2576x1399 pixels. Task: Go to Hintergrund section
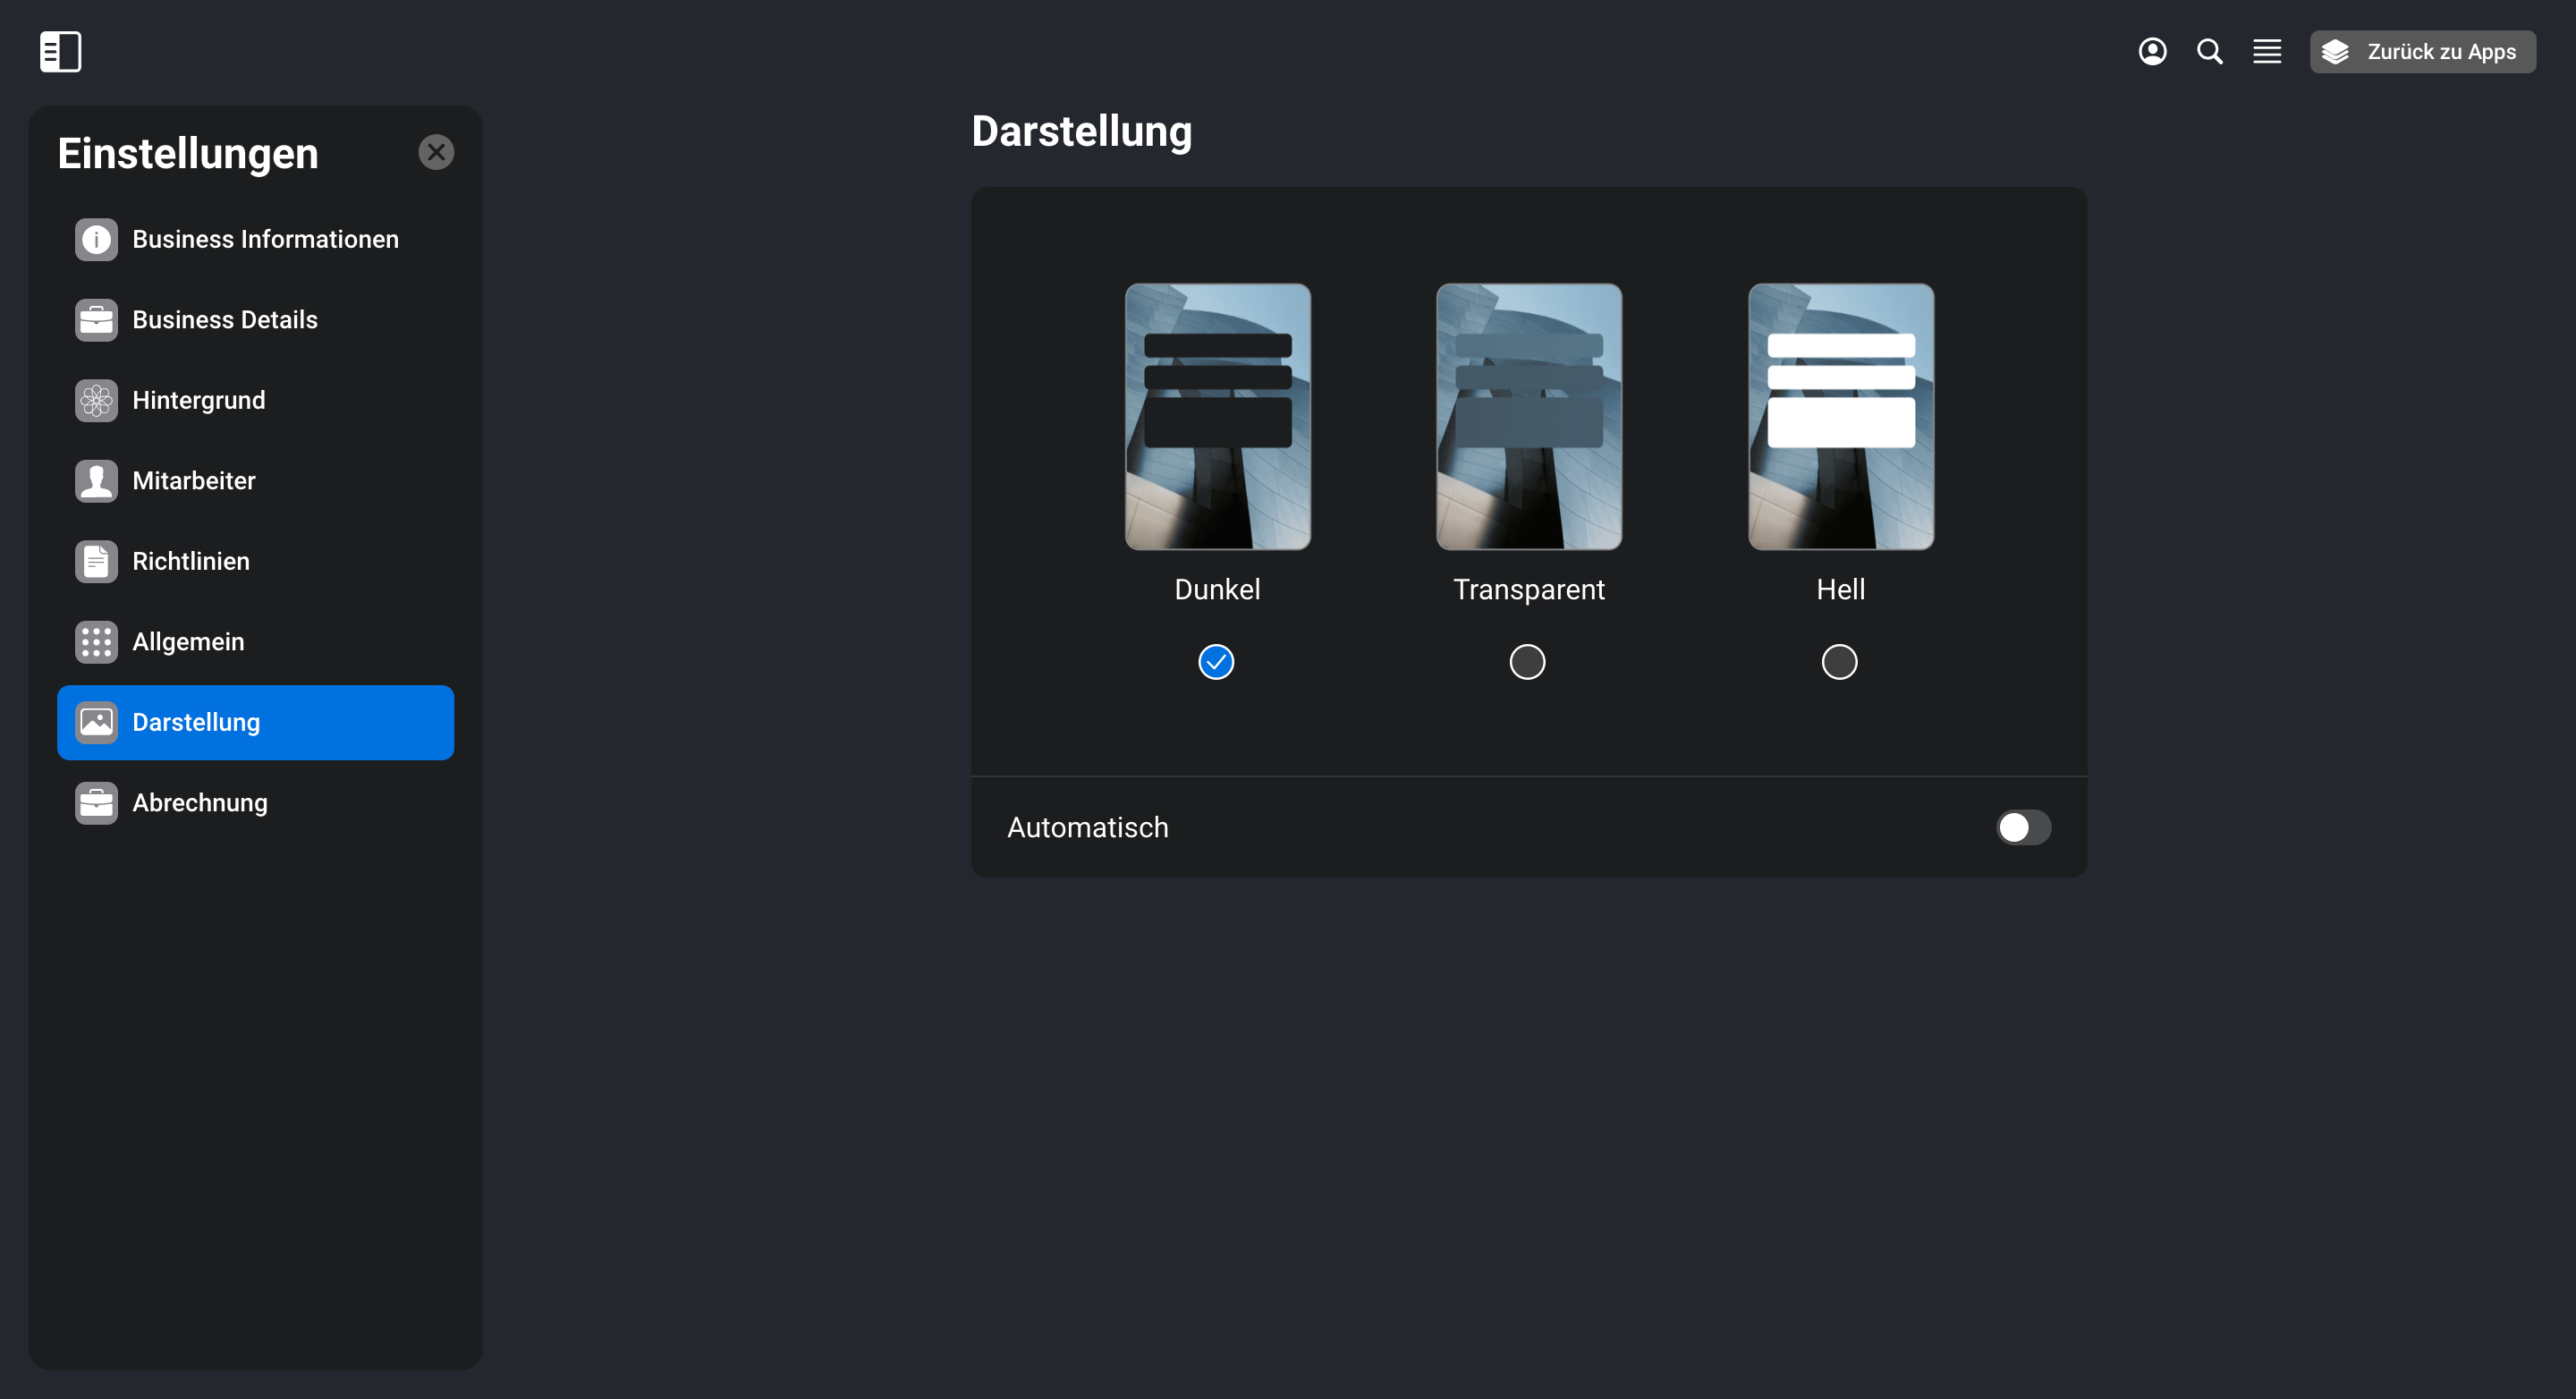(256, 400)
